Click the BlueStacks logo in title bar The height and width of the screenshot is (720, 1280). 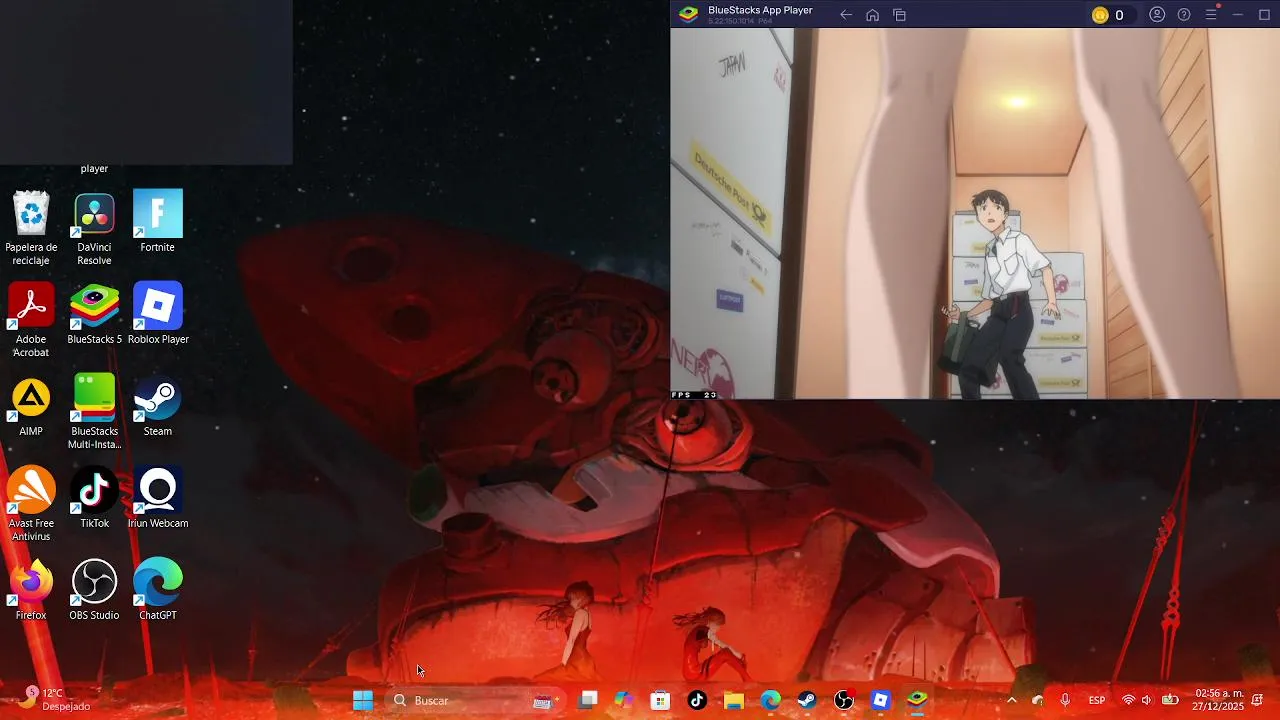coord(688,14)
